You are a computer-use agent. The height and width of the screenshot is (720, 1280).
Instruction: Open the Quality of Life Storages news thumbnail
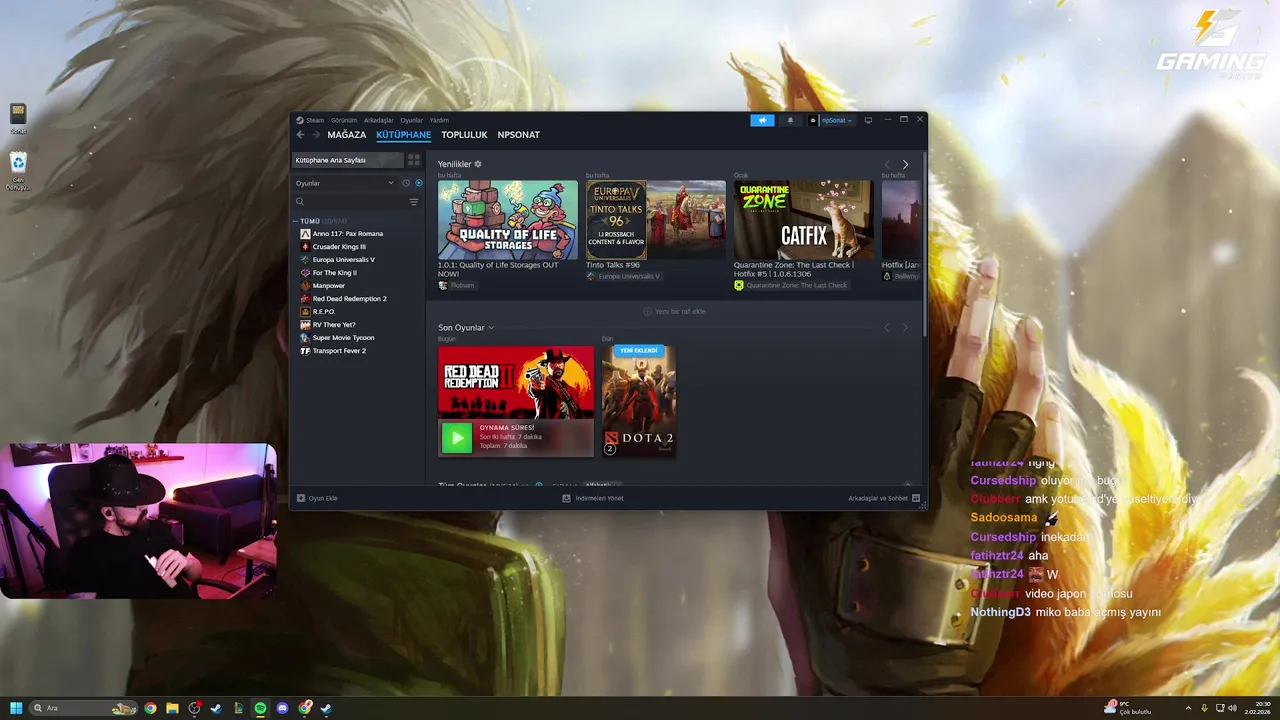tap(508, 220)
